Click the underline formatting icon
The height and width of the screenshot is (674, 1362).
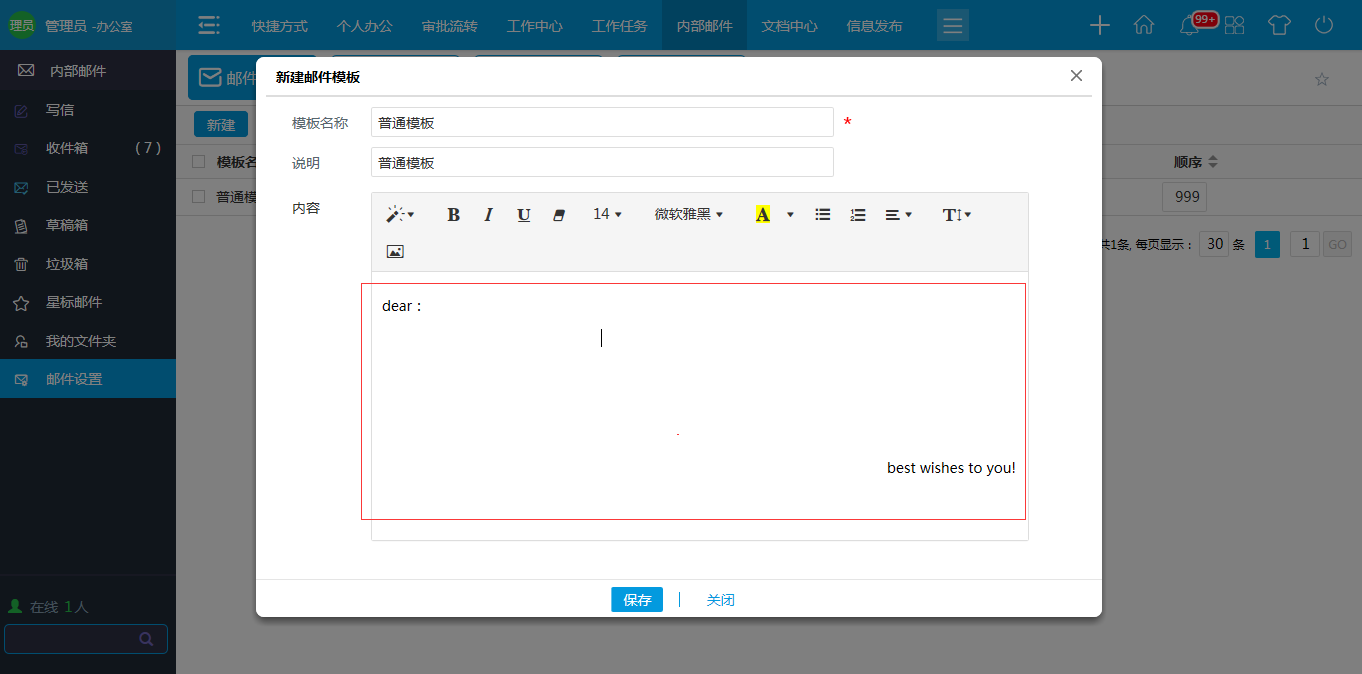pos(523,215)
